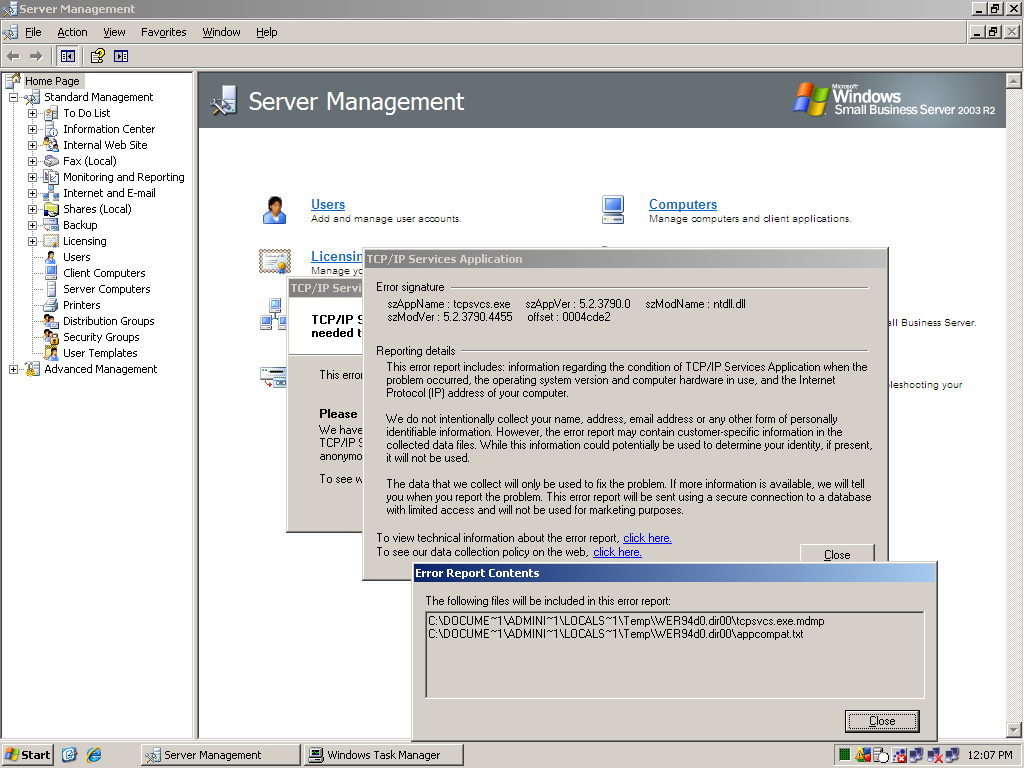Select the User Templates tree icon
1024x768 pixels.
(x=51, y=353)
